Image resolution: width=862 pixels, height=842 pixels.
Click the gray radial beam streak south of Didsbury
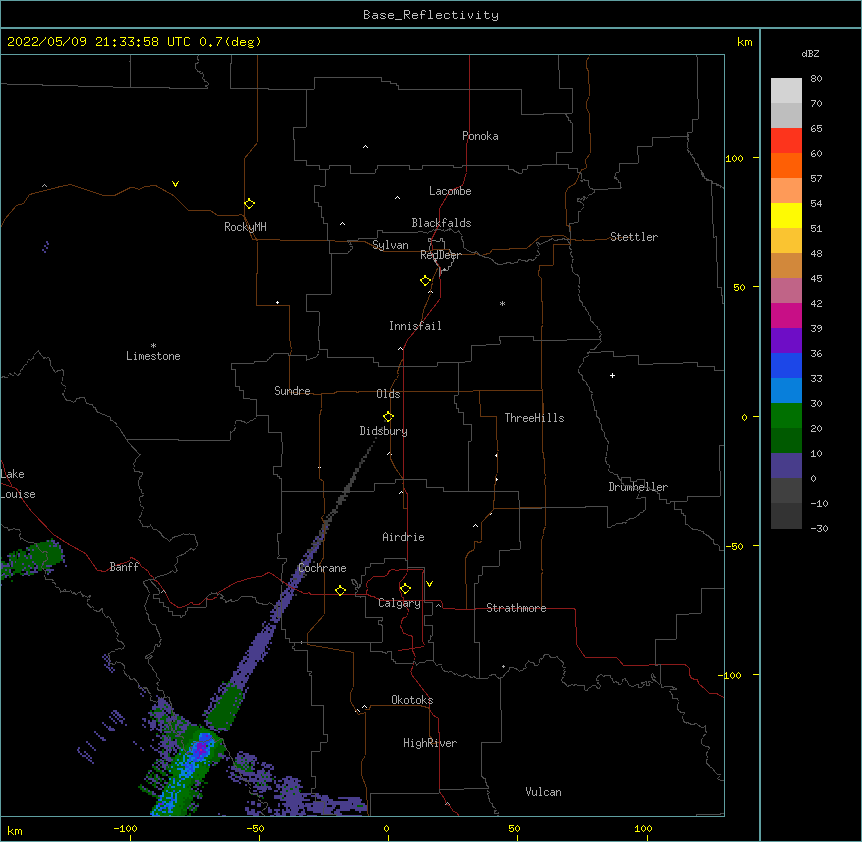(x=350, y=484)
